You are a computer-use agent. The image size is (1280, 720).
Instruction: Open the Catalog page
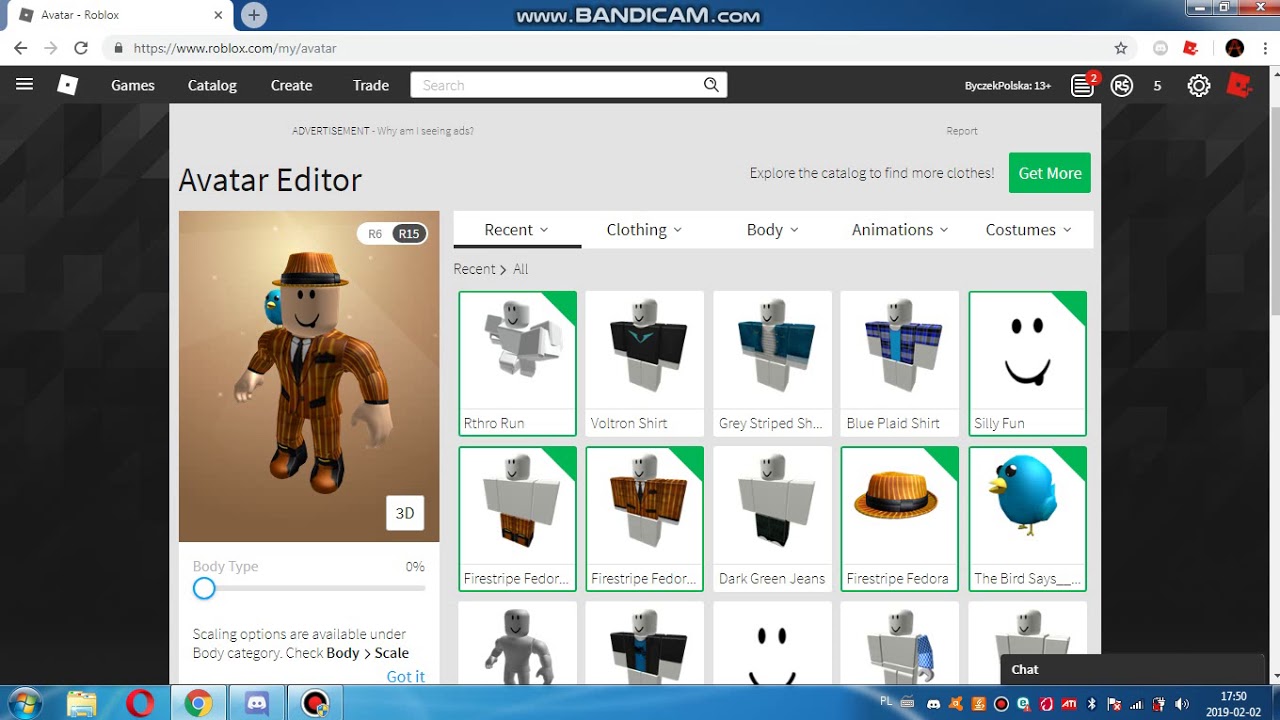[x=212, y=85]
